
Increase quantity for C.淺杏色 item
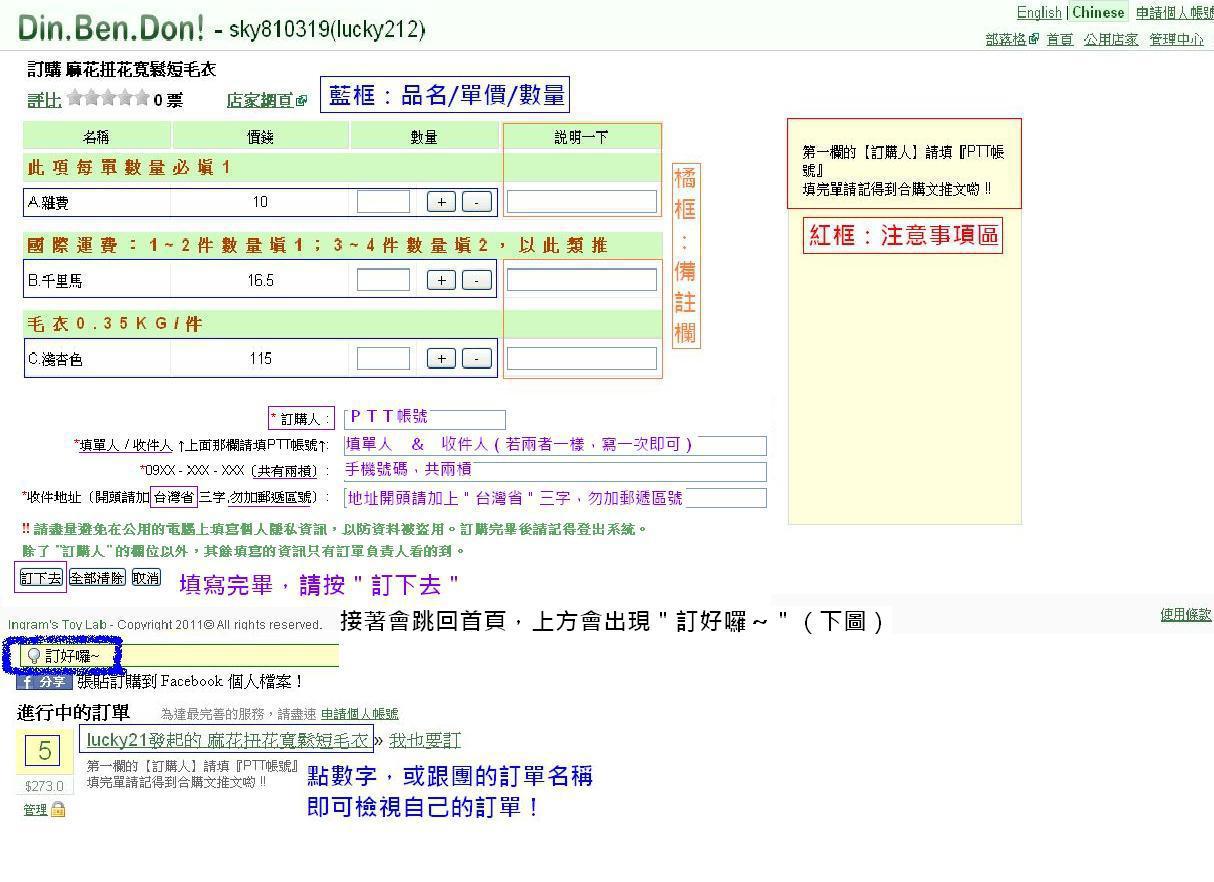click(x=441, y=358)
